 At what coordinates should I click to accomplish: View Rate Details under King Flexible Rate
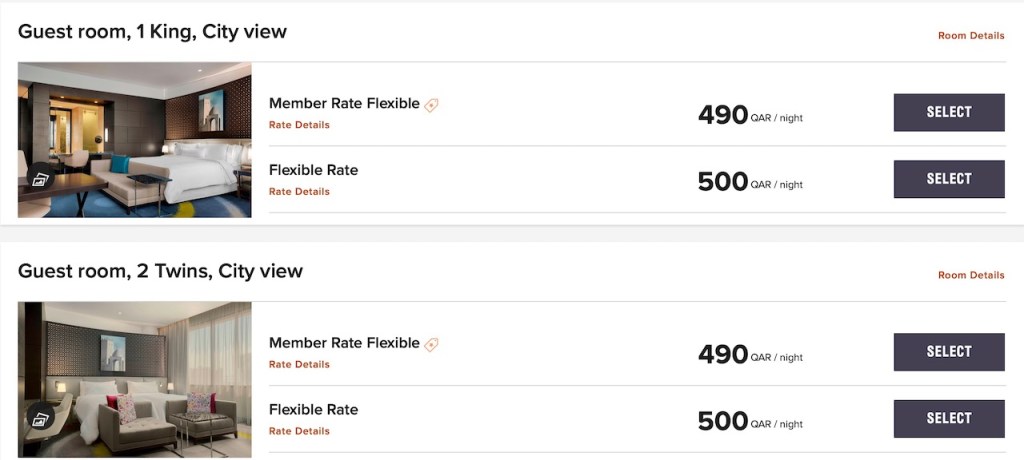299,192
